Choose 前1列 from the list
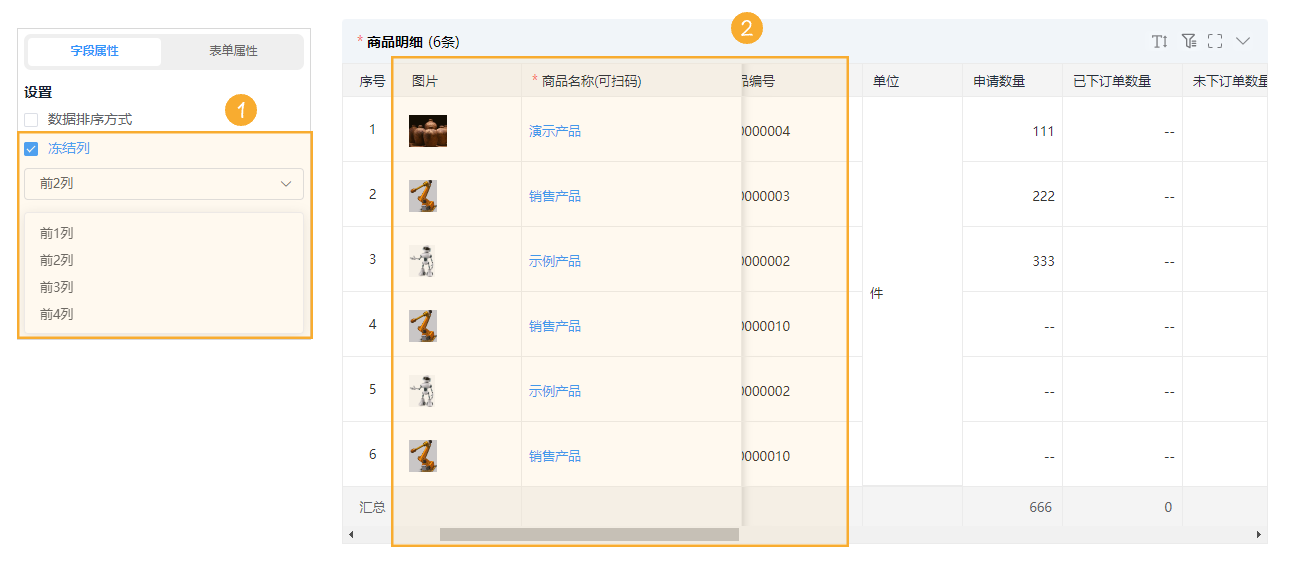The width and height of the screenshot is (1293, 564). [x=164, y=233]
